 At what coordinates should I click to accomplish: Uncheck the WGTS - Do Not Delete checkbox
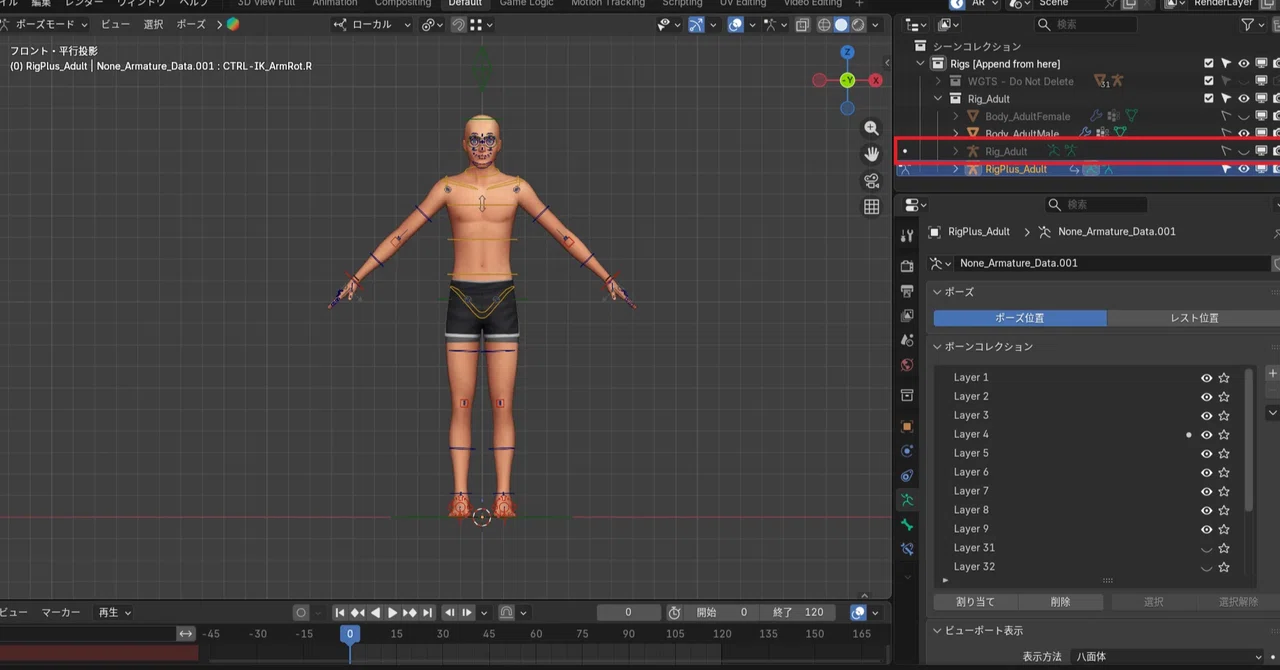click(1209, 81)
